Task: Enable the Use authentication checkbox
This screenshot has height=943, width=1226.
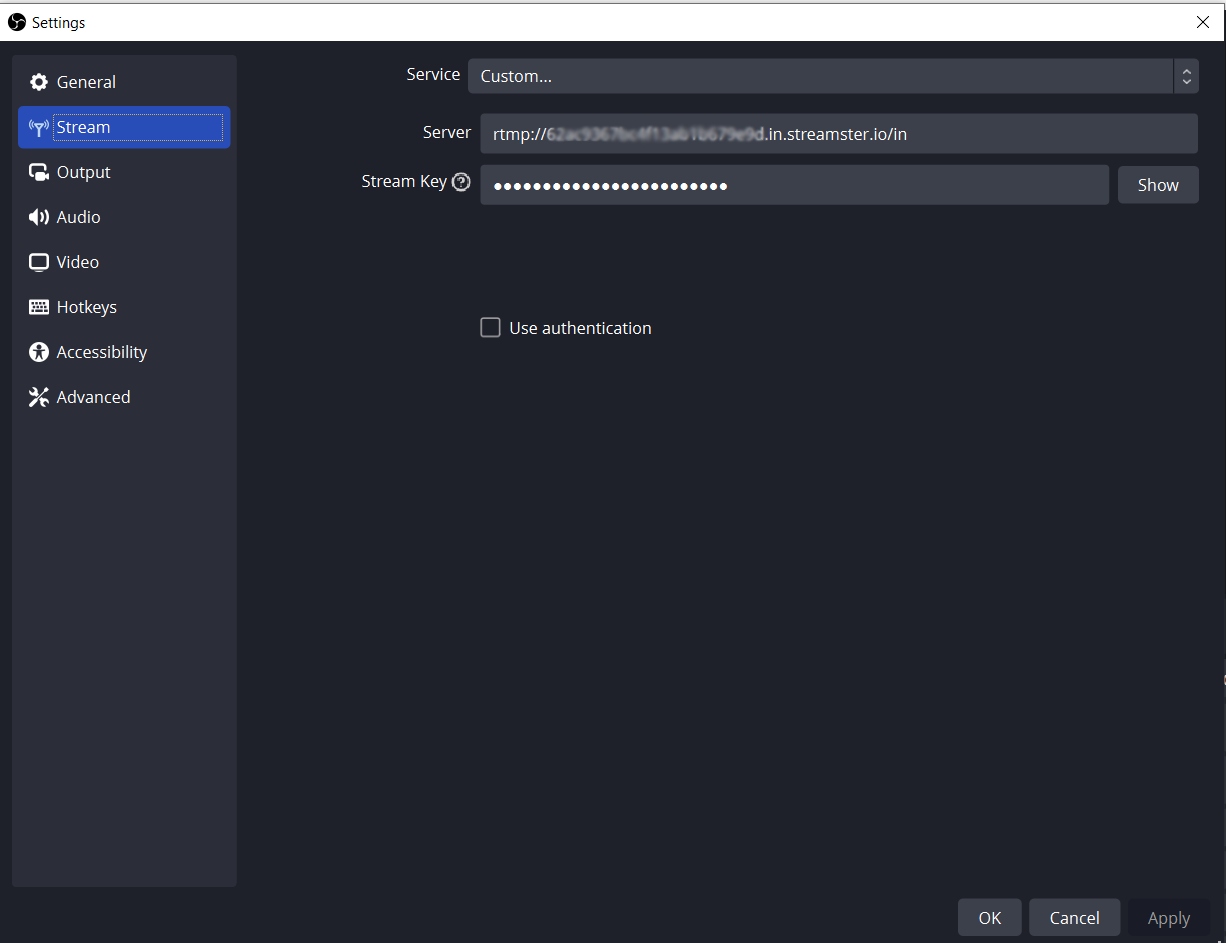Action: tap(490, 327)
